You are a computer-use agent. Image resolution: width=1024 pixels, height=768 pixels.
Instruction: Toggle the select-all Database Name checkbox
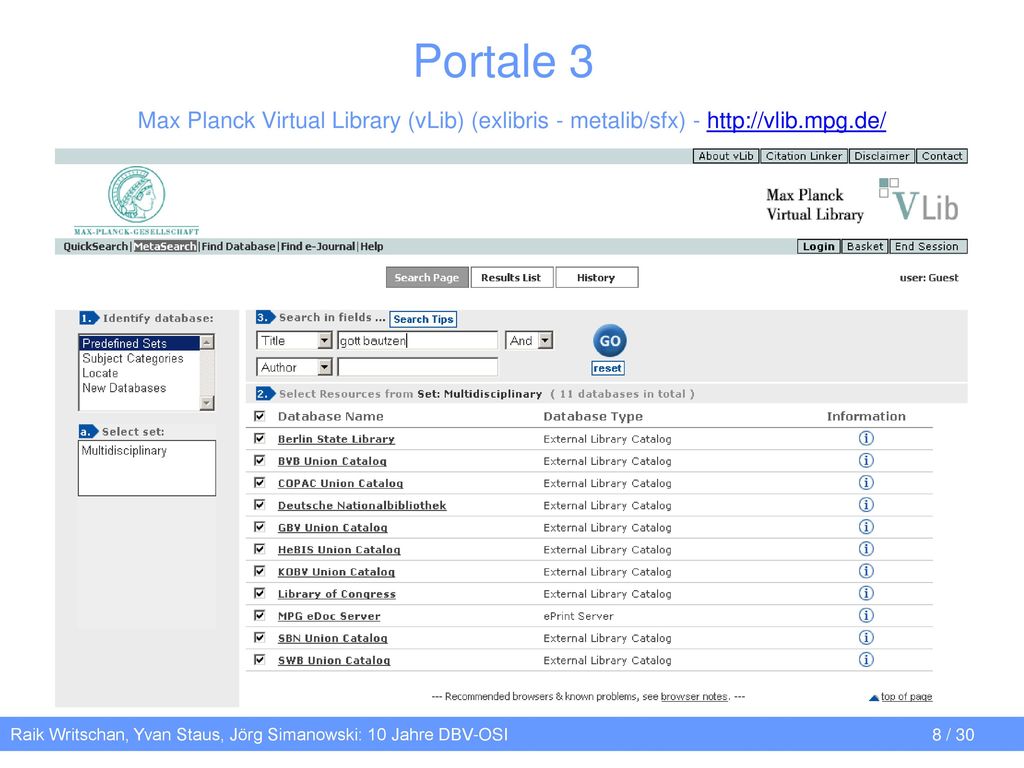[x=260, y=416]
